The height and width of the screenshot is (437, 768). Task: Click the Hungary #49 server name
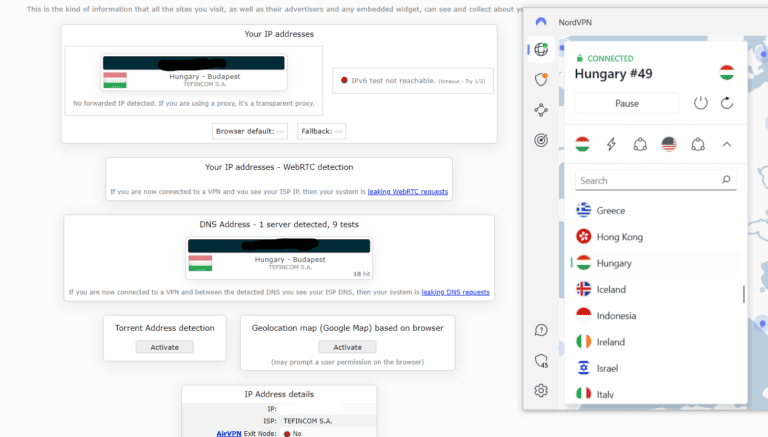coord(613,73)
